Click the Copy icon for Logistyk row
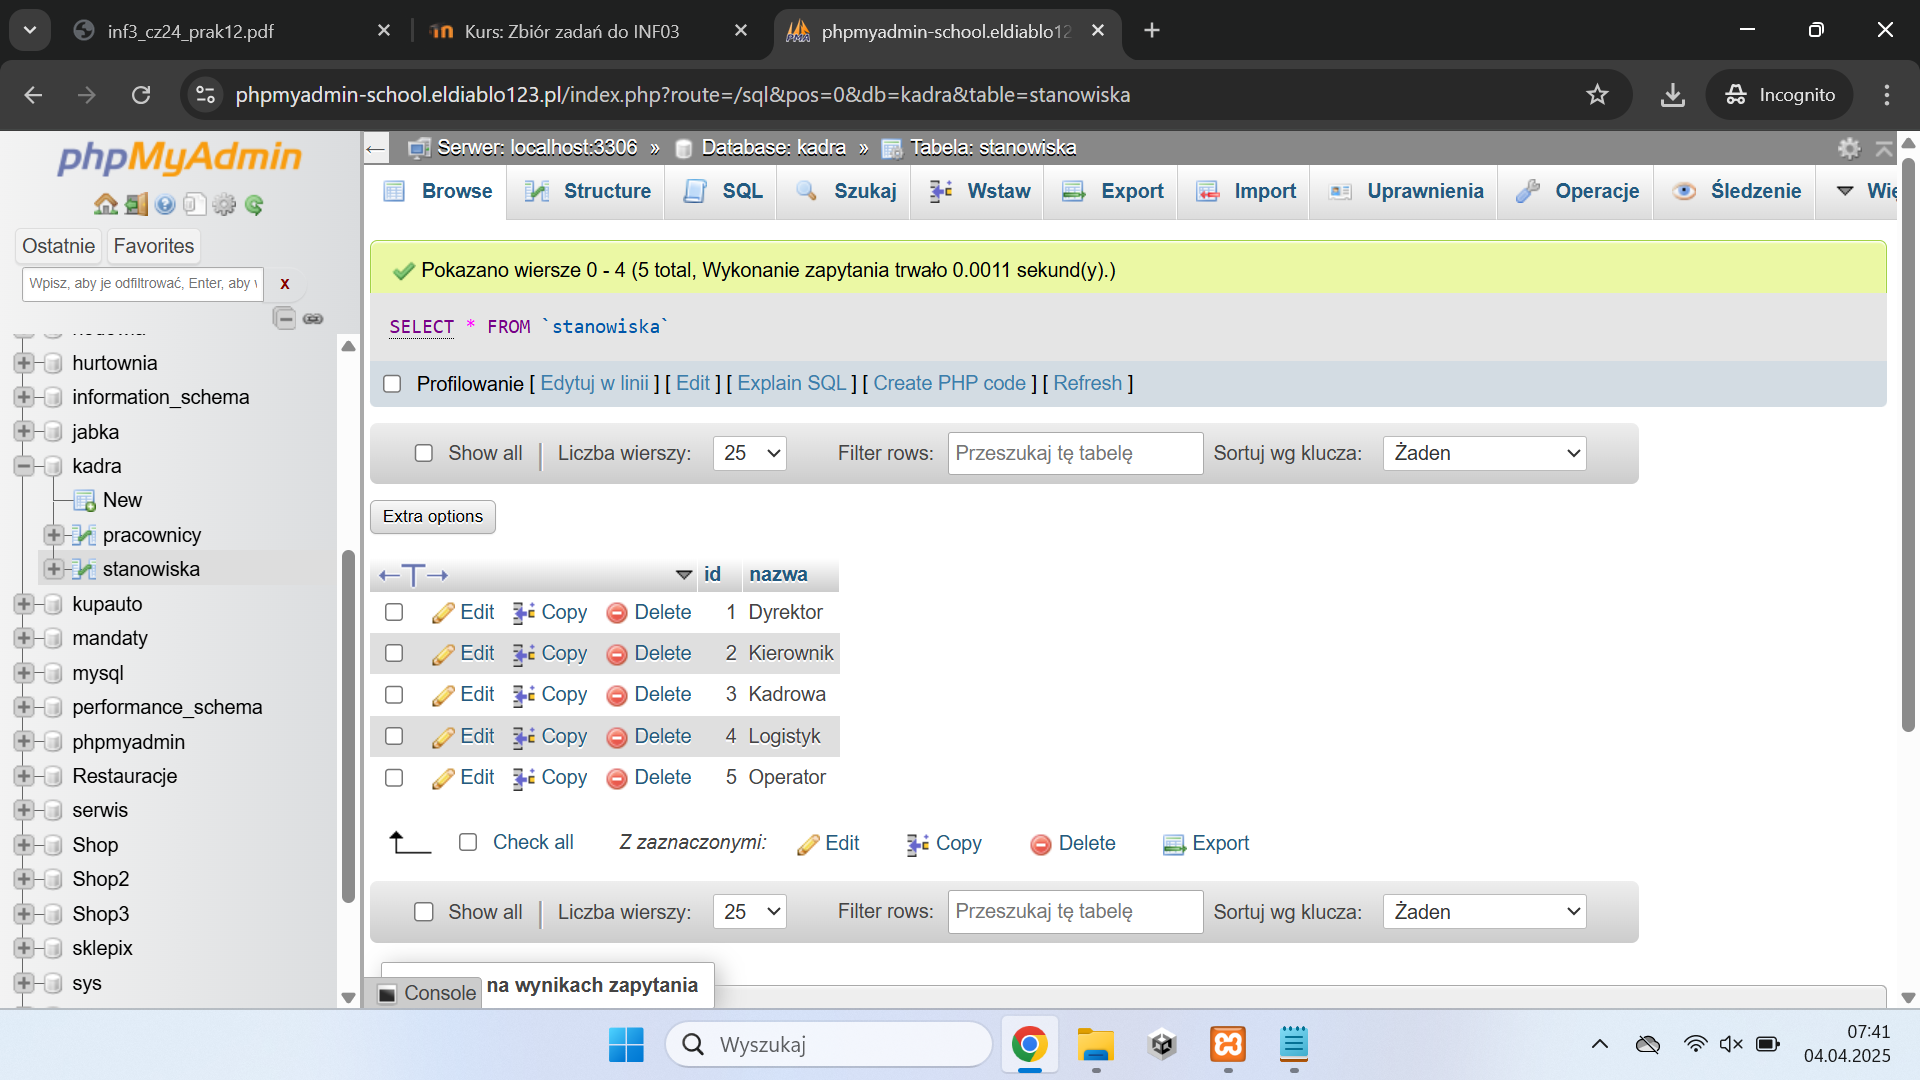This screenshot has height=1080, width=1920. click(524, 737)
